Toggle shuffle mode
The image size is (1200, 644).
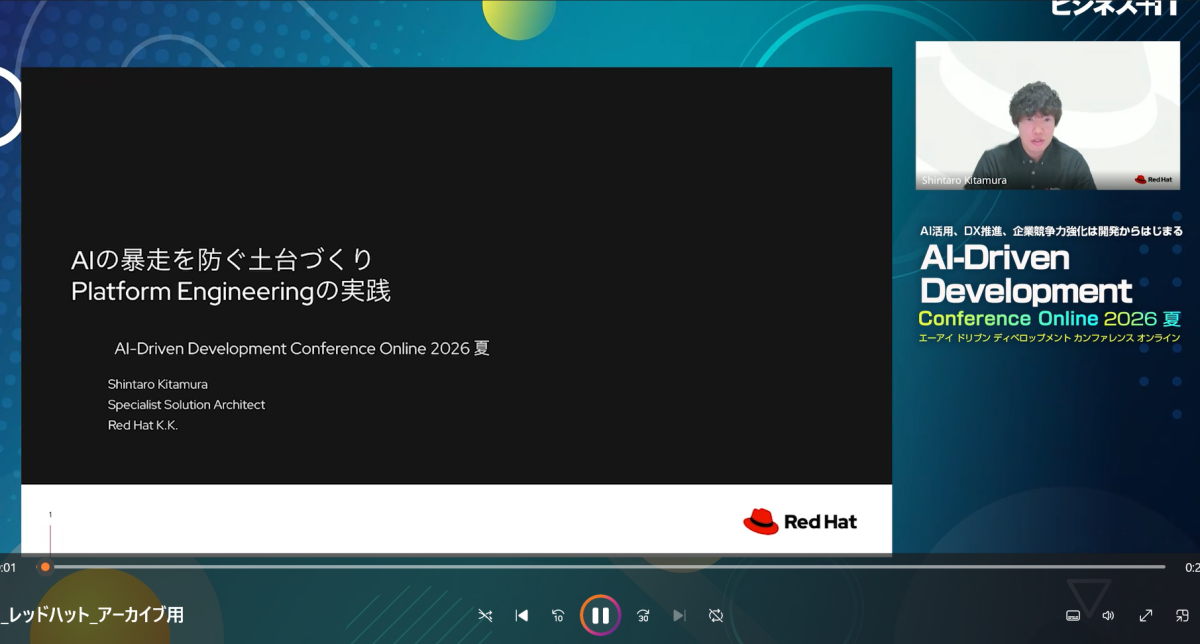click(485, 616)
